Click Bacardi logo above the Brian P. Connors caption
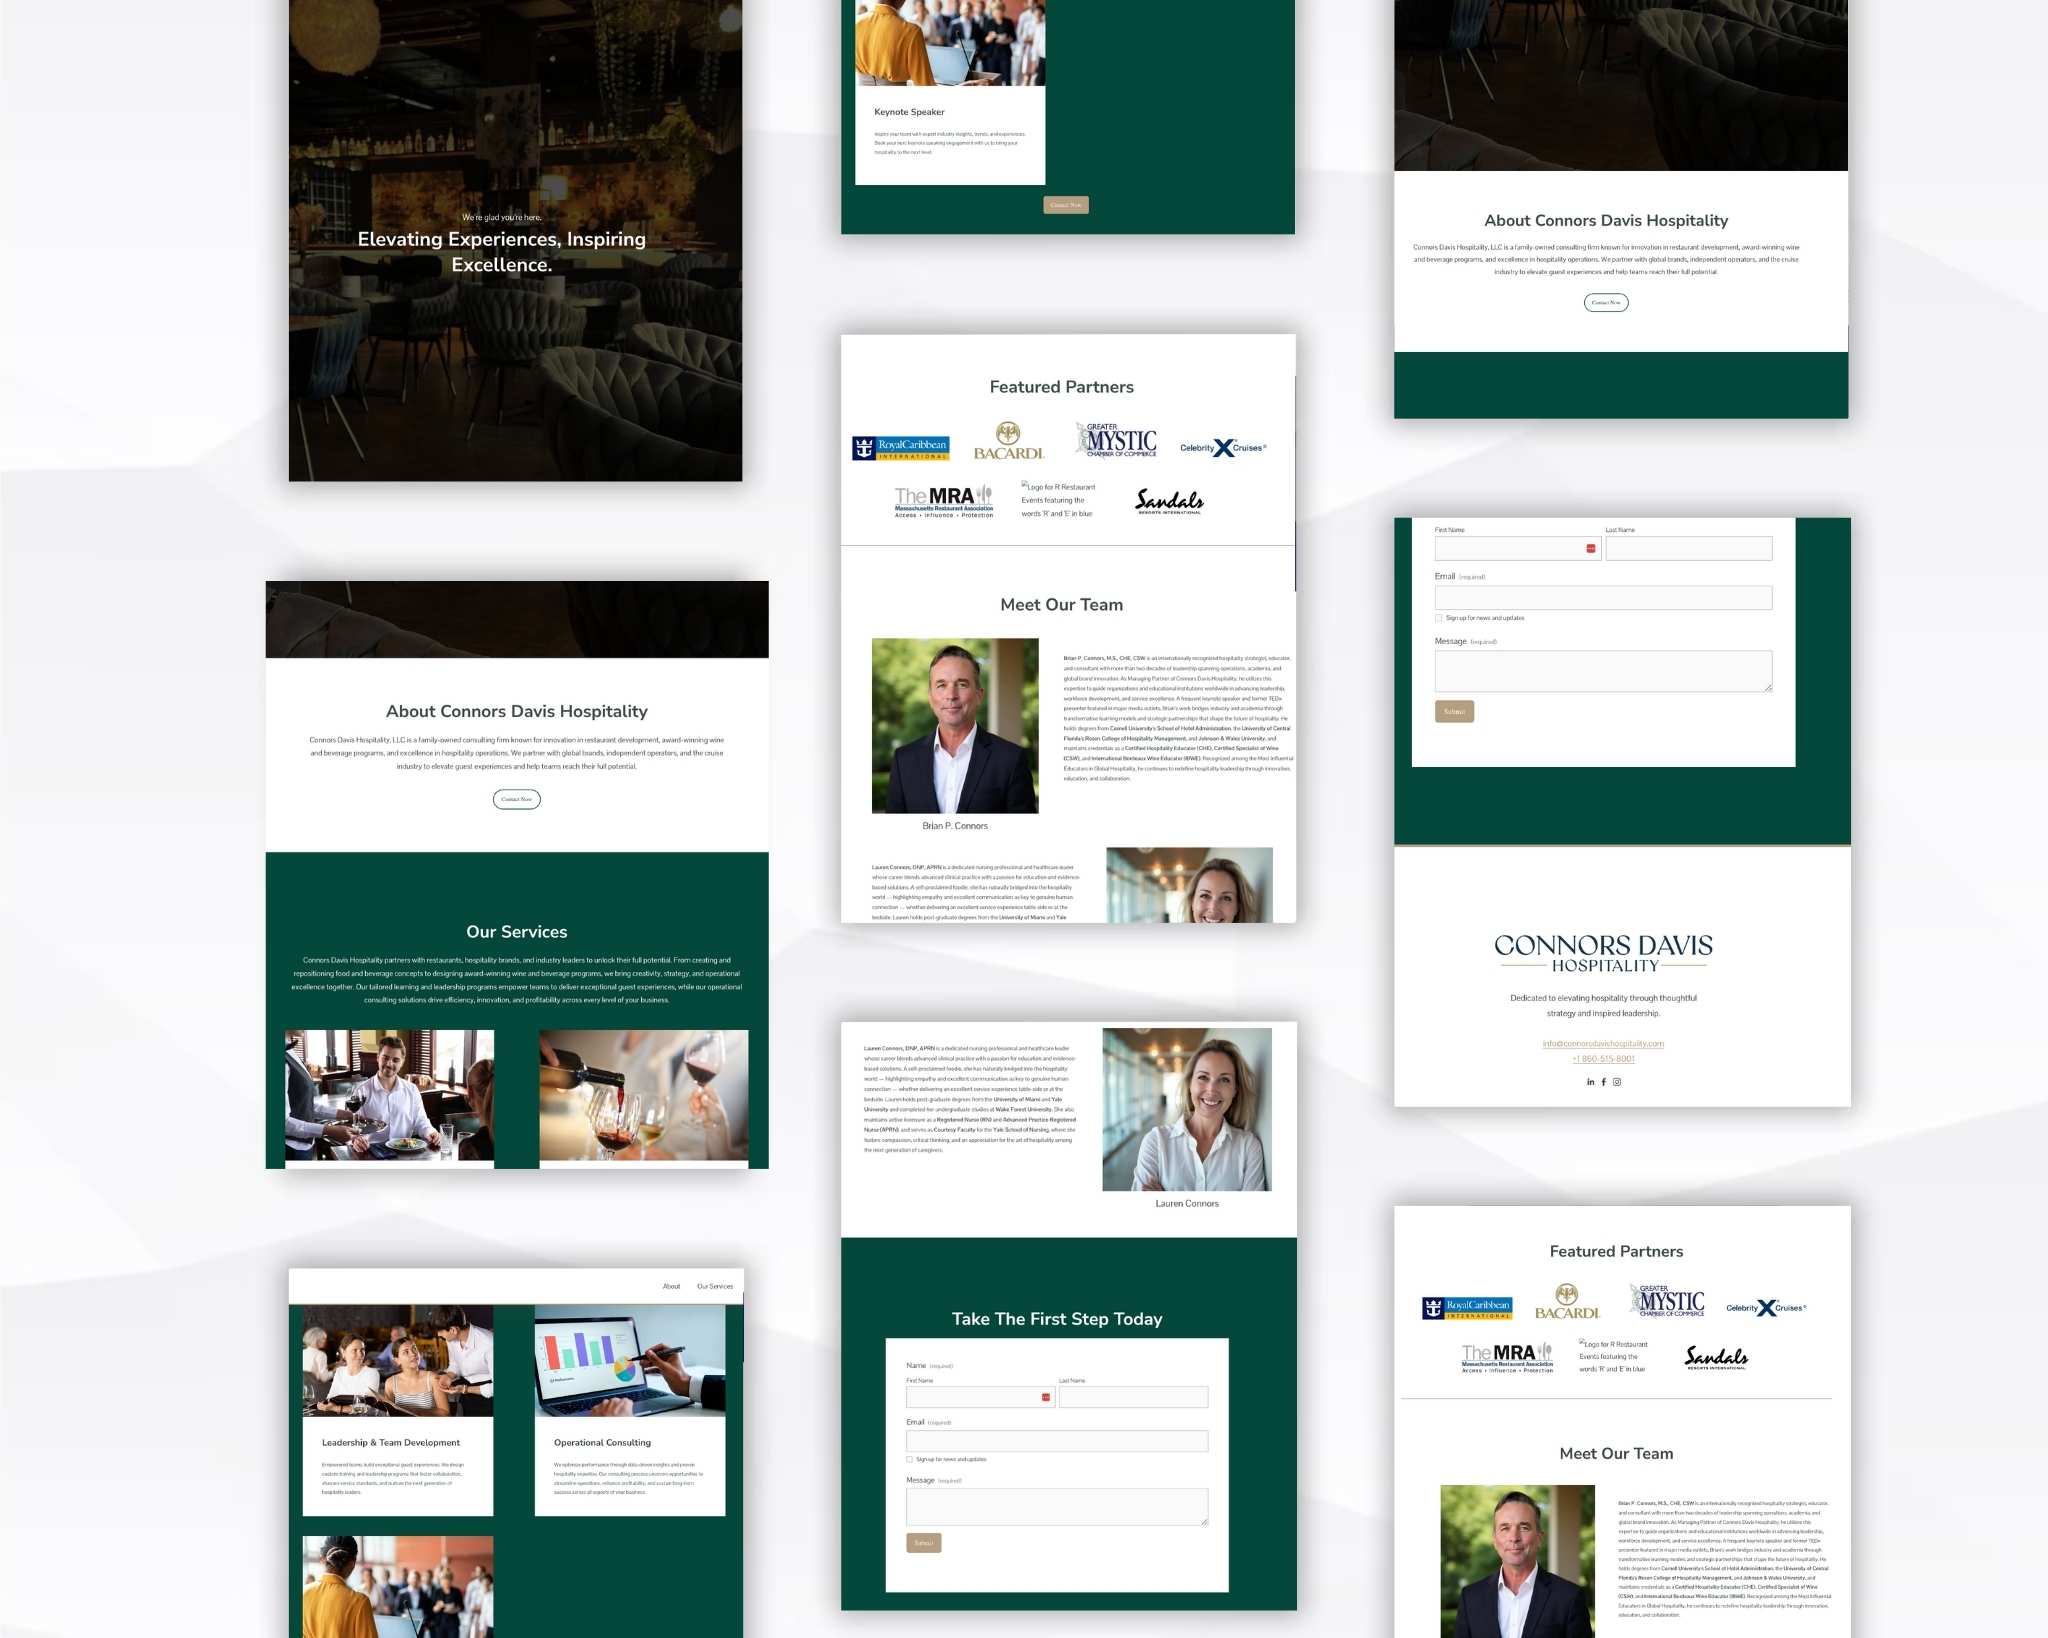Image resolution: width=2048 pixels, height=1638 pixels. pyautogui.click(x=1009, y=441)
